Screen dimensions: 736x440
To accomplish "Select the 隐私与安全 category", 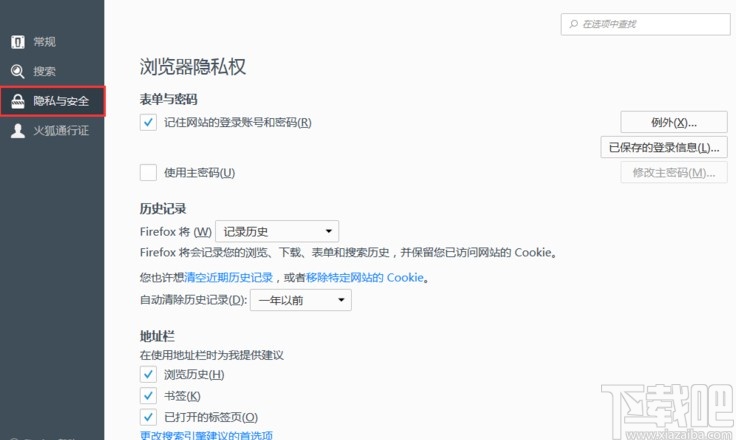I will [x=53, y=101].
